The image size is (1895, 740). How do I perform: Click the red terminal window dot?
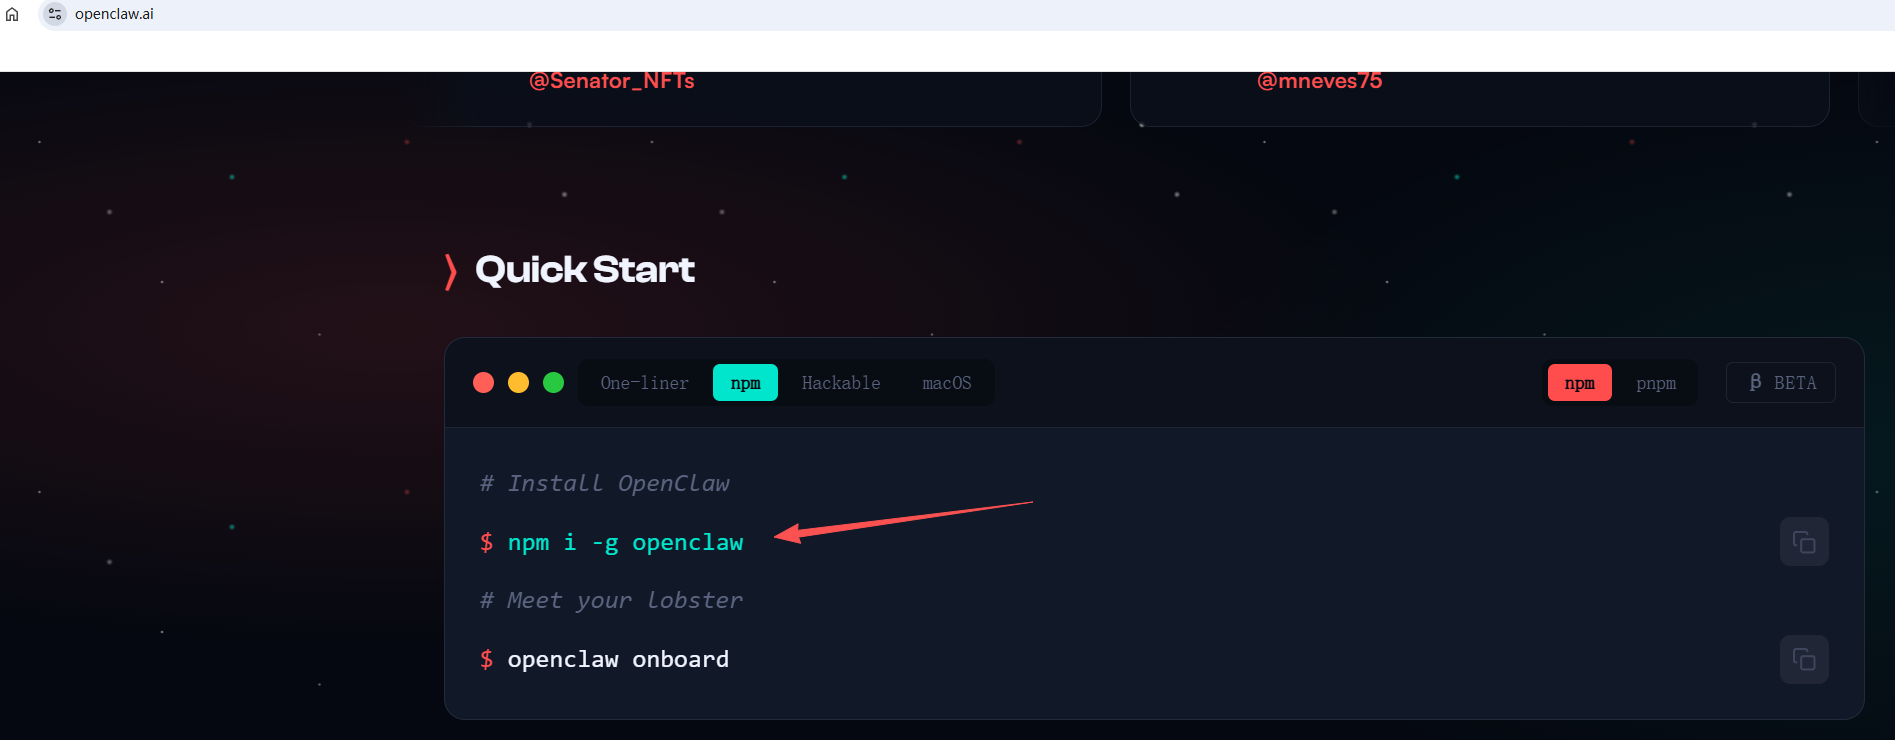(484, 383)
